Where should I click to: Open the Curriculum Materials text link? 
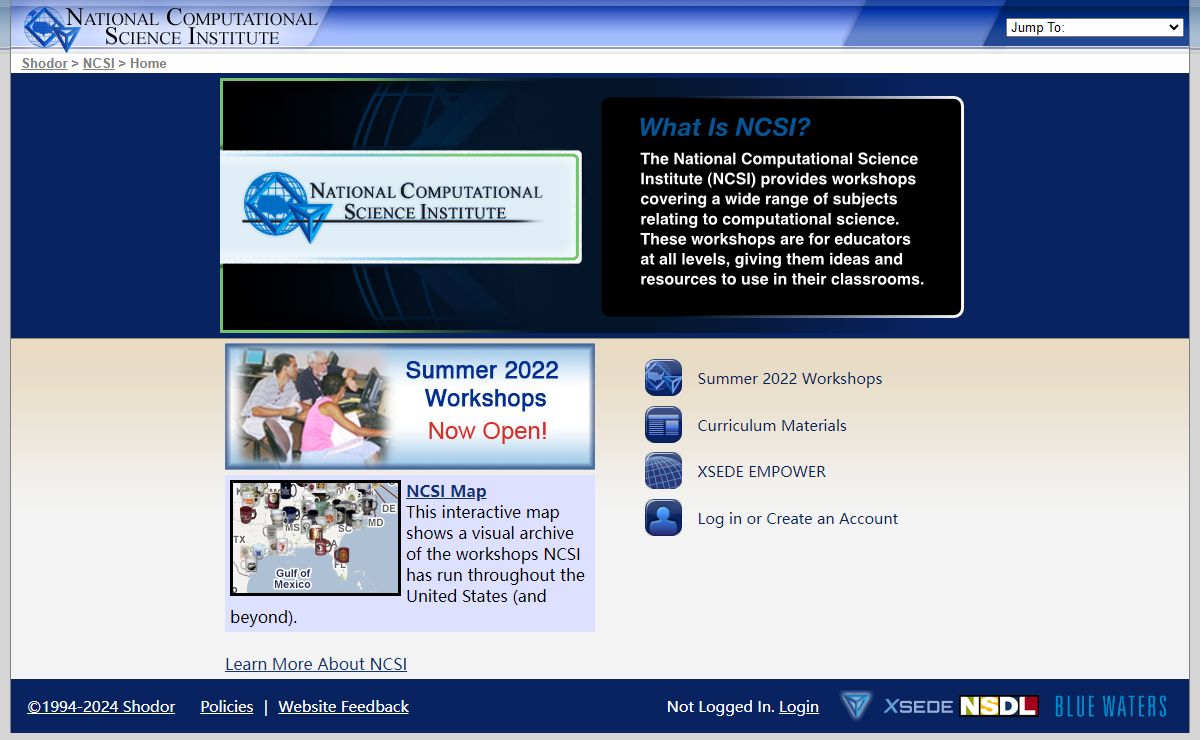point(772,425)
